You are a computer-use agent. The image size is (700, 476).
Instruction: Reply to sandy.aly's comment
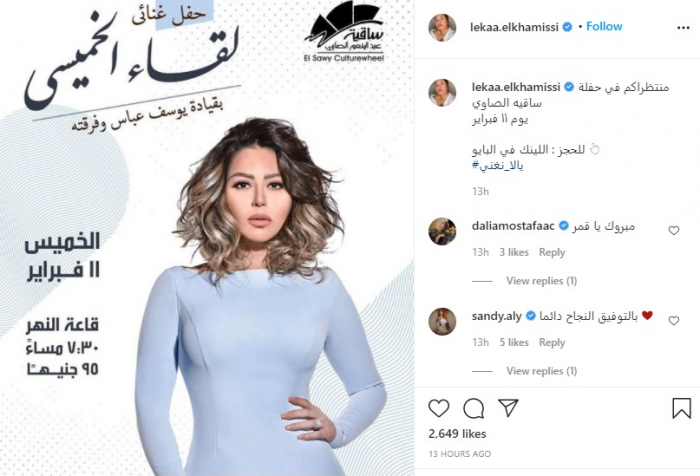[x=552, y=342]
